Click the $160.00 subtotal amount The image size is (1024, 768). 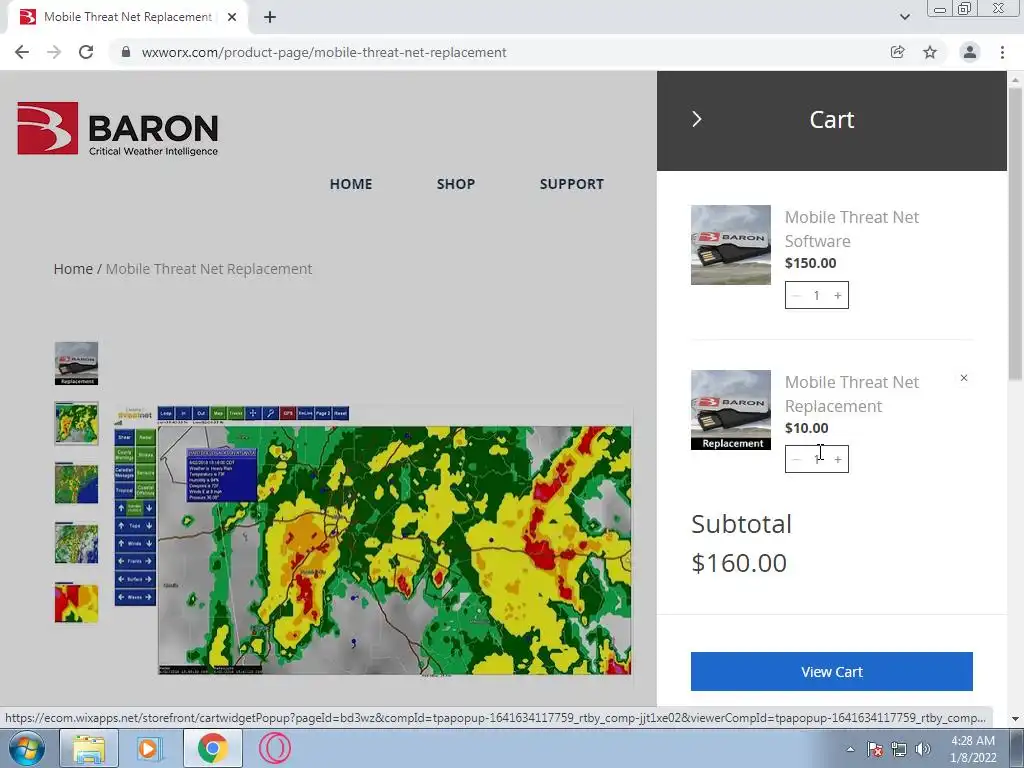[739, 563]
